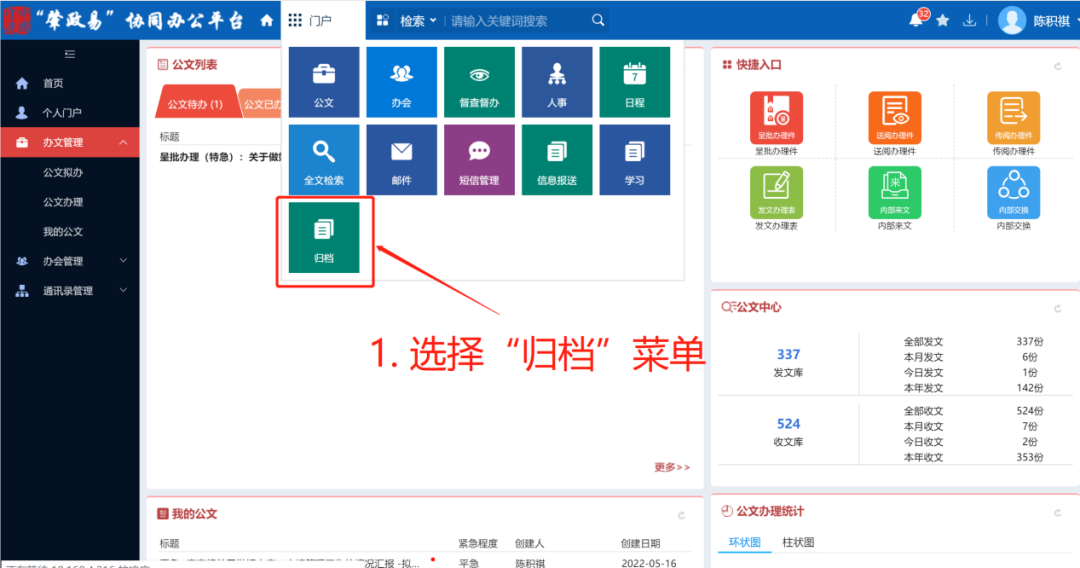1080x568 pixels.
Task: Open 送阅办理件 quick entry
Action: tap(895, 124)
